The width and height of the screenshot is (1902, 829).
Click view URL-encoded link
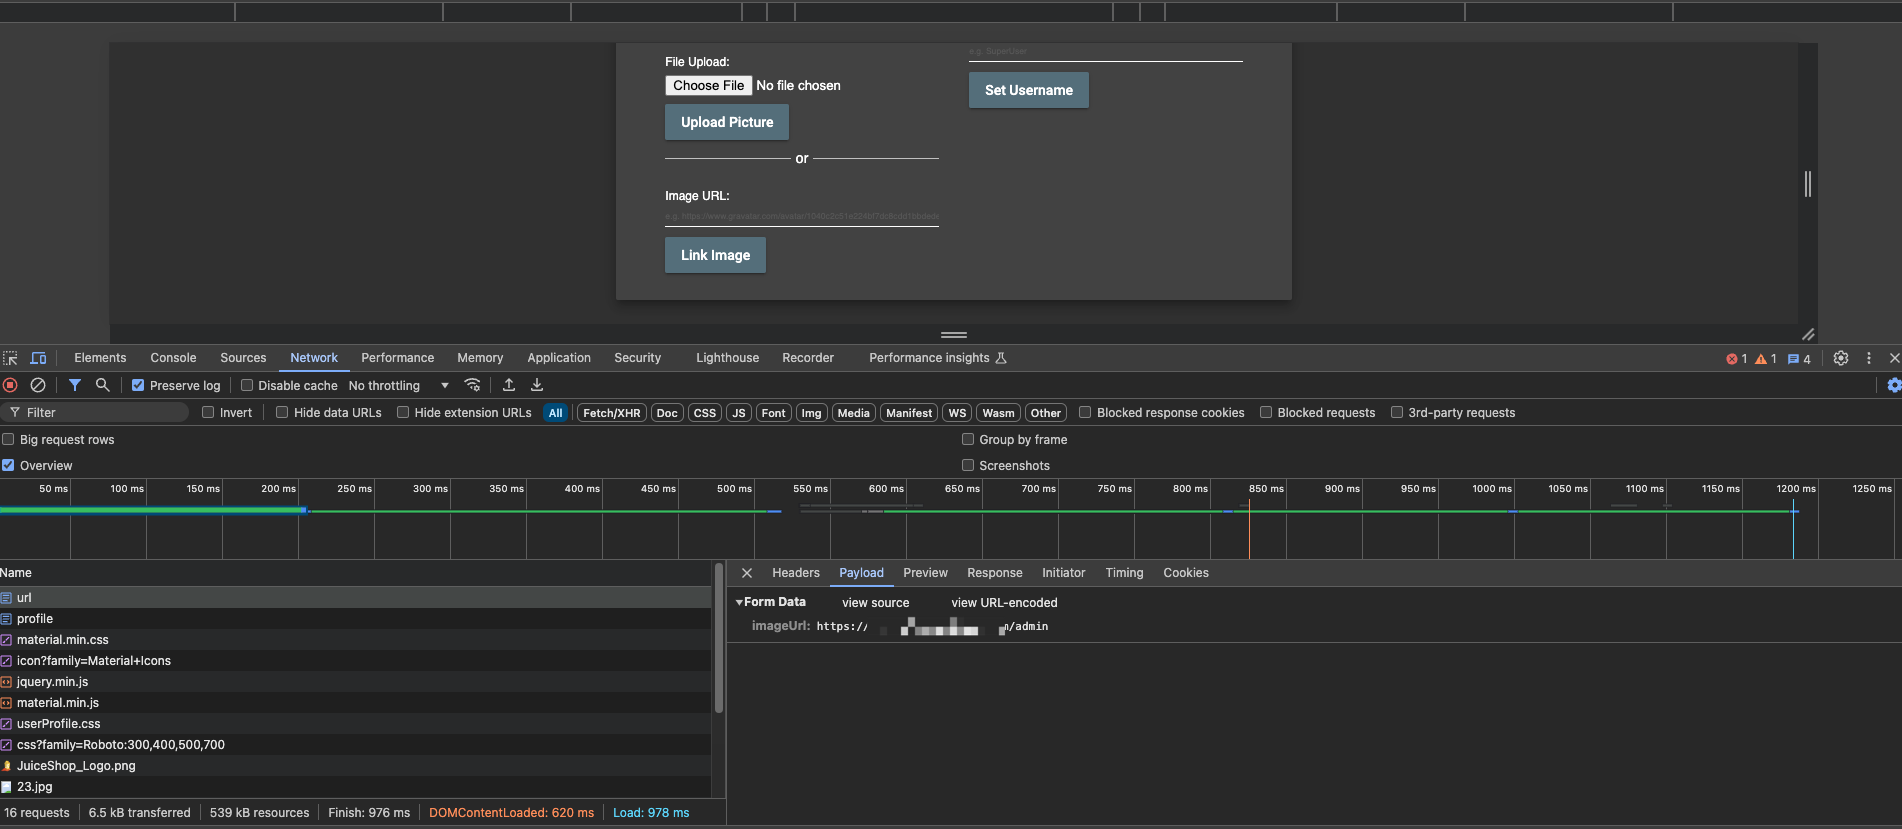1004,603
